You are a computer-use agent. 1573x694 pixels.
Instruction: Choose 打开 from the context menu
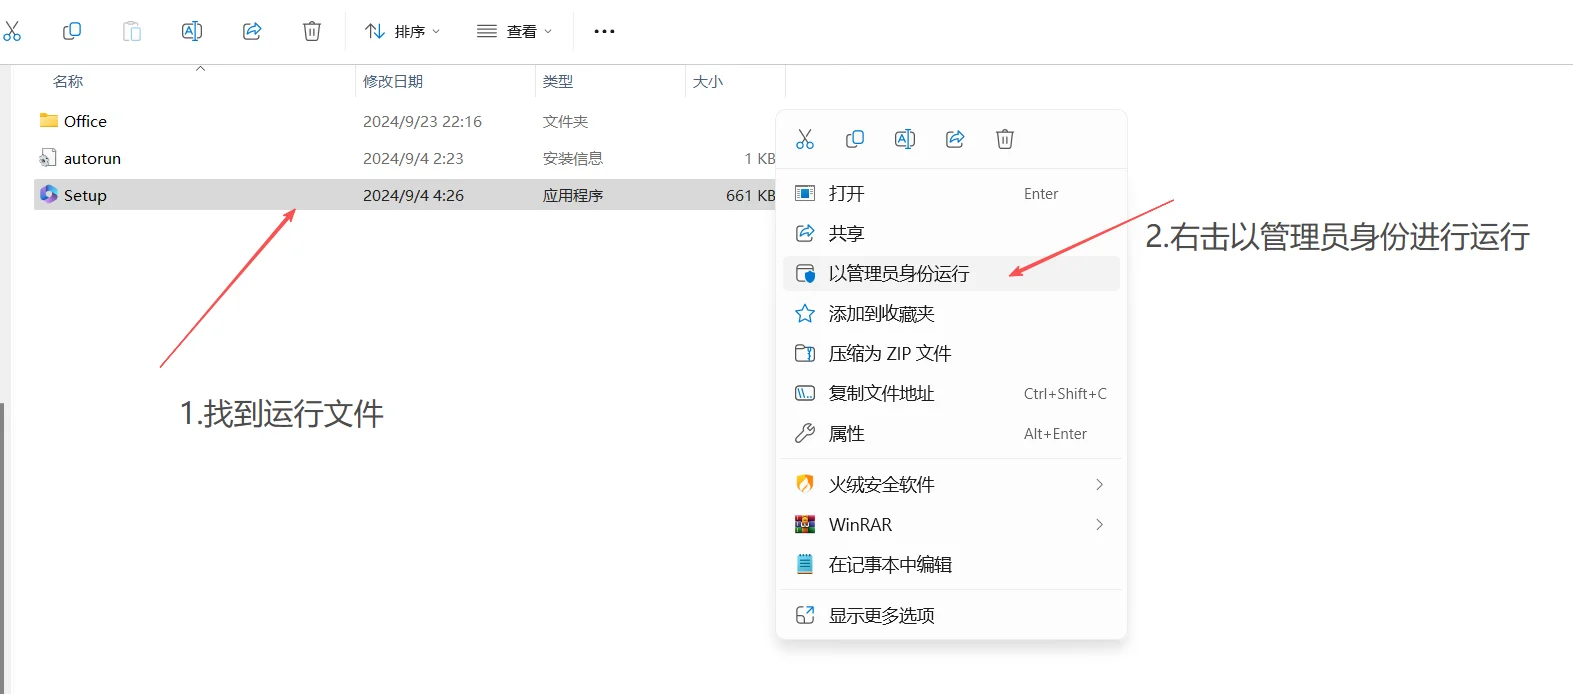[951, 193]
